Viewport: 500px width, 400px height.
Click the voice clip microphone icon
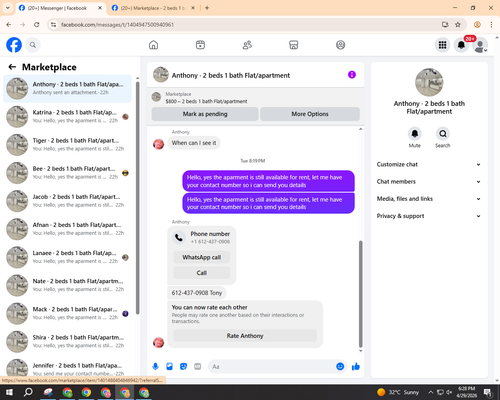click(x=155, y=367)
